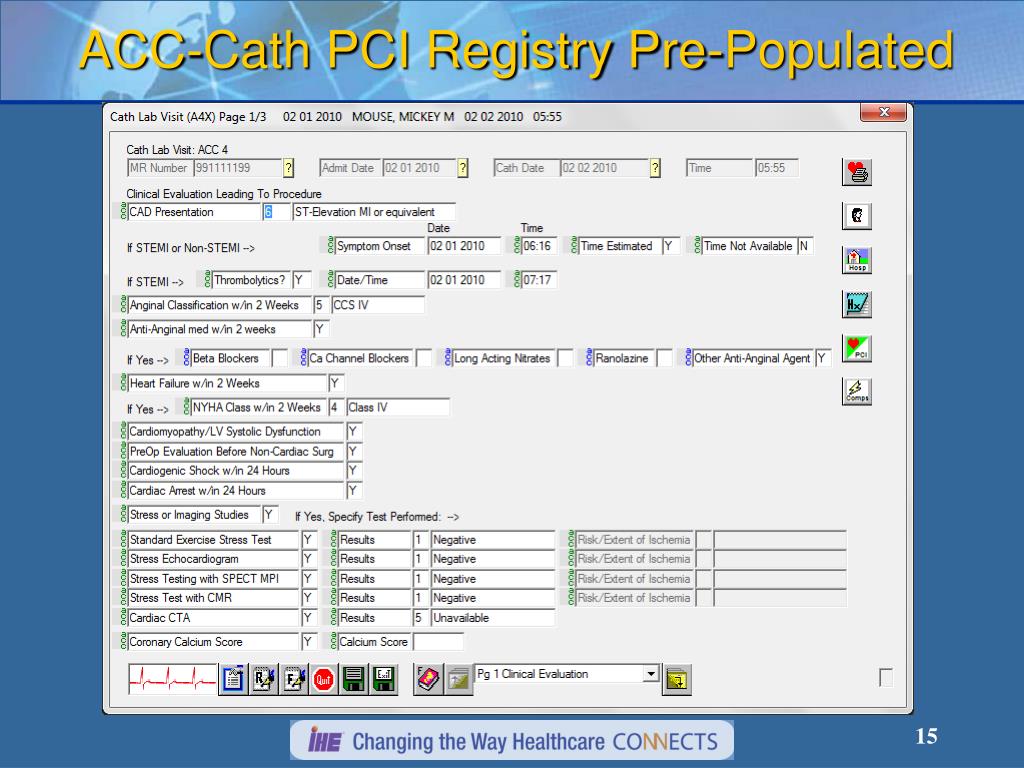Open the Comps lightning icon
Image resolution: width=1024 pixels, height=768 pixels.
[857, 392]
